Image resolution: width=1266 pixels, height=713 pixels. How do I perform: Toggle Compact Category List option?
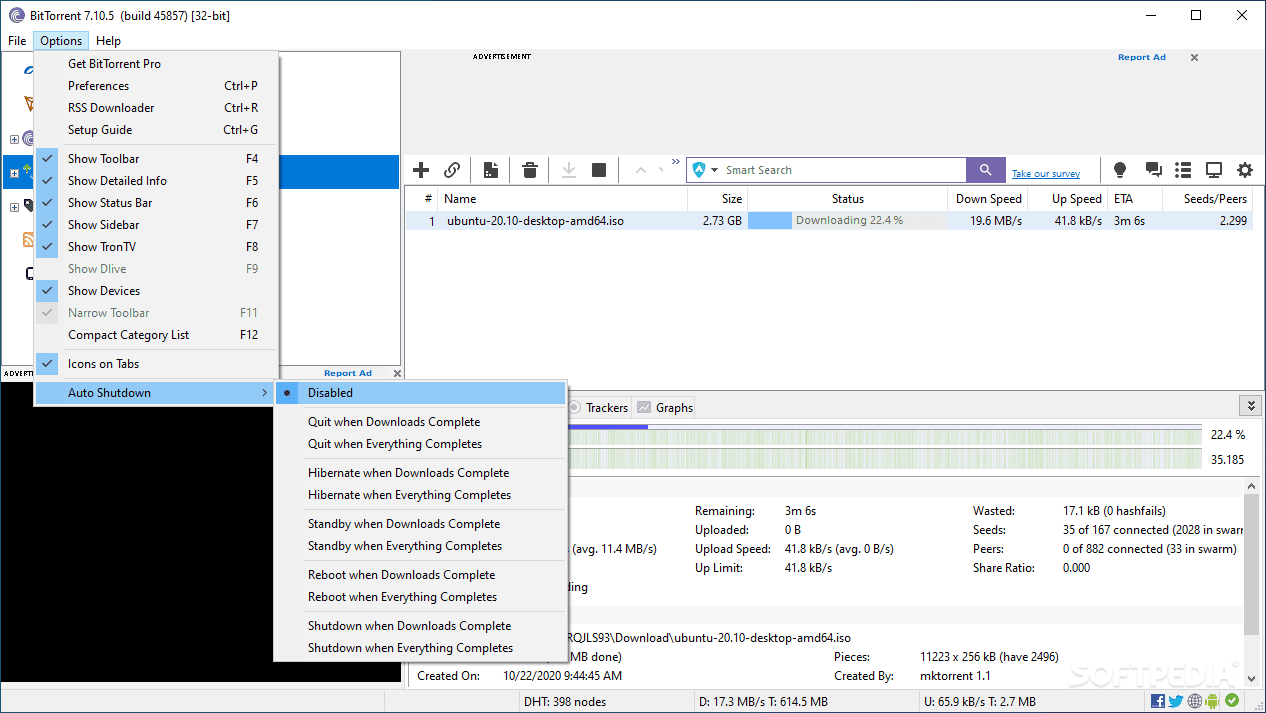coord(157,335)
